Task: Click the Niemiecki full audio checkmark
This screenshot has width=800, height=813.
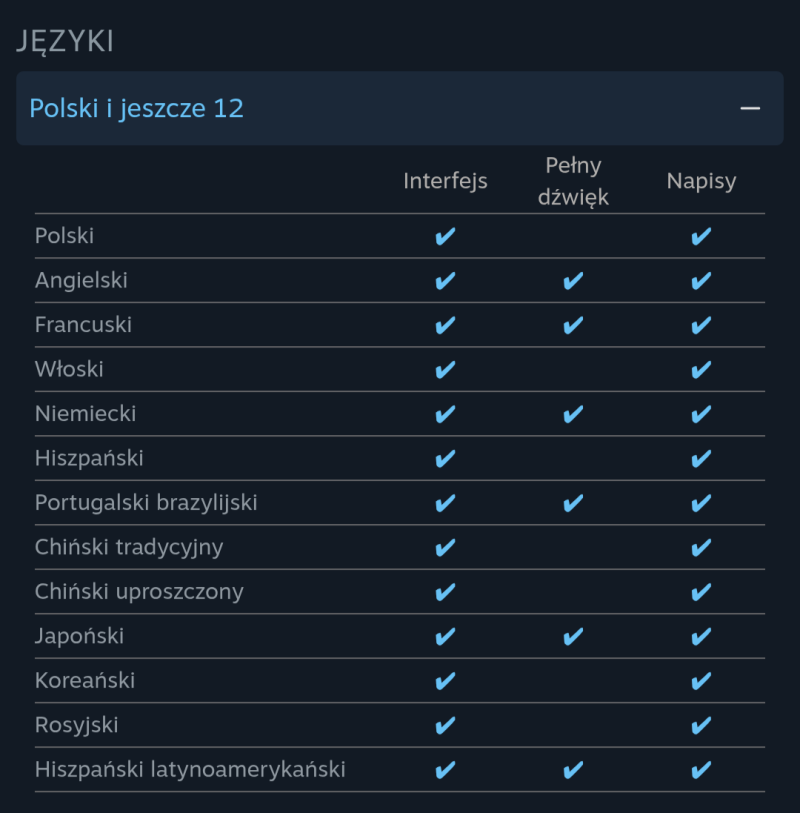Action: point(573,414)
